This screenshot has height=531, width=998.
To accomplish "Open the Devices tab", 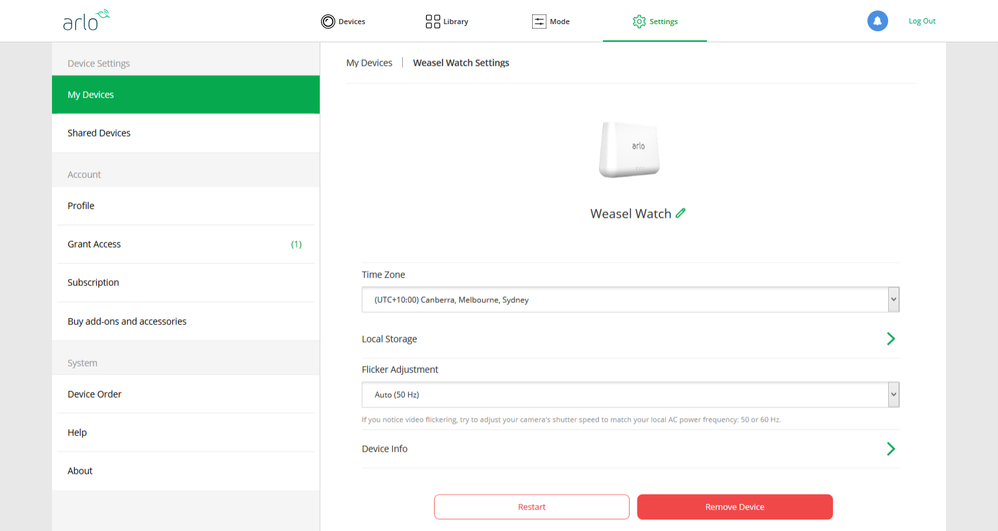I will pos(343,22).
